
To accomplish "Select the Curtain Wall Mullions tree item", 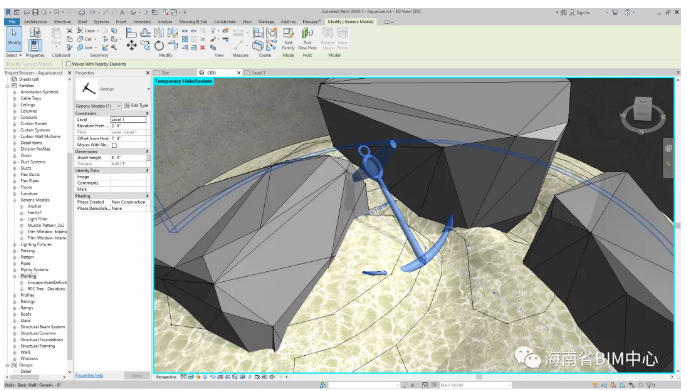I will pyautogui.click(x=40, y=137).
